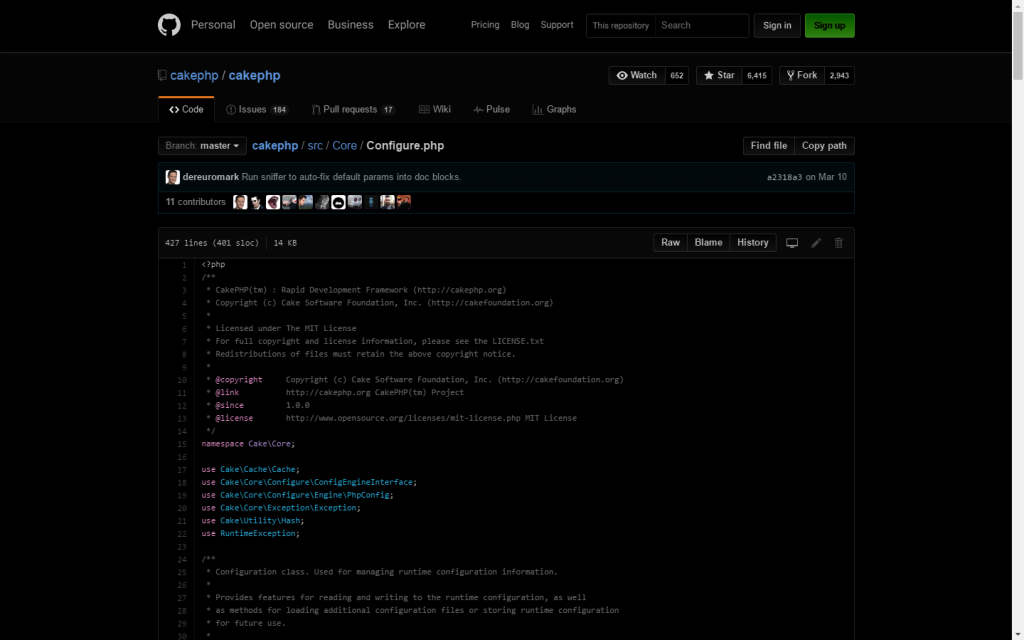The width and height of the screenshot is (1024, 640).
Task: Click the repository book icon beside cakephp / cakephp
Action: click(162, 76)
